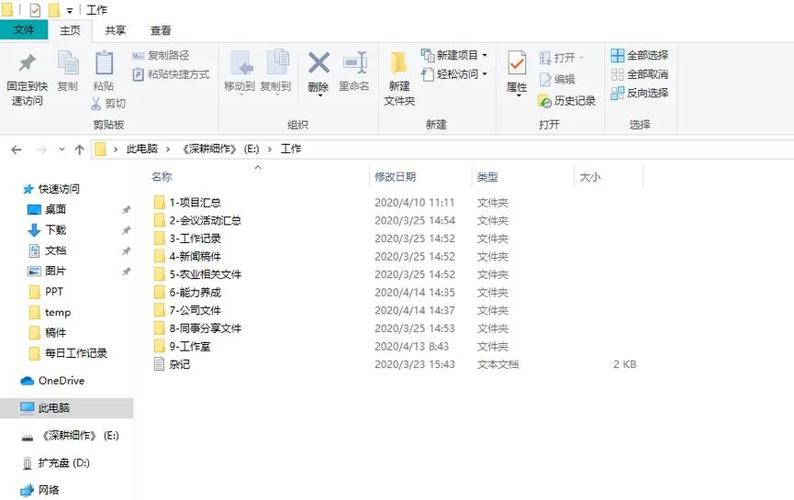Open the New Item dropdown
794x500 pixels.
[x=454, y=55]
